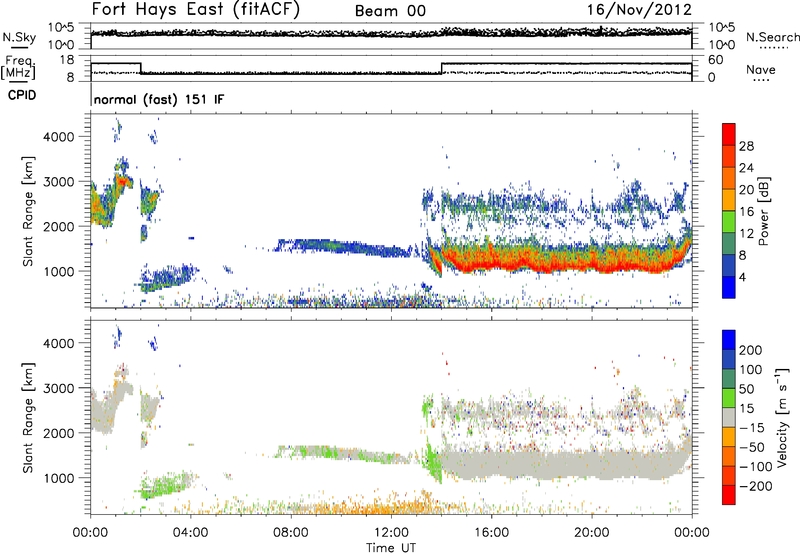The image size is (800, 554).
Task: Select the Time UT axis title
Action: [391, 548]
